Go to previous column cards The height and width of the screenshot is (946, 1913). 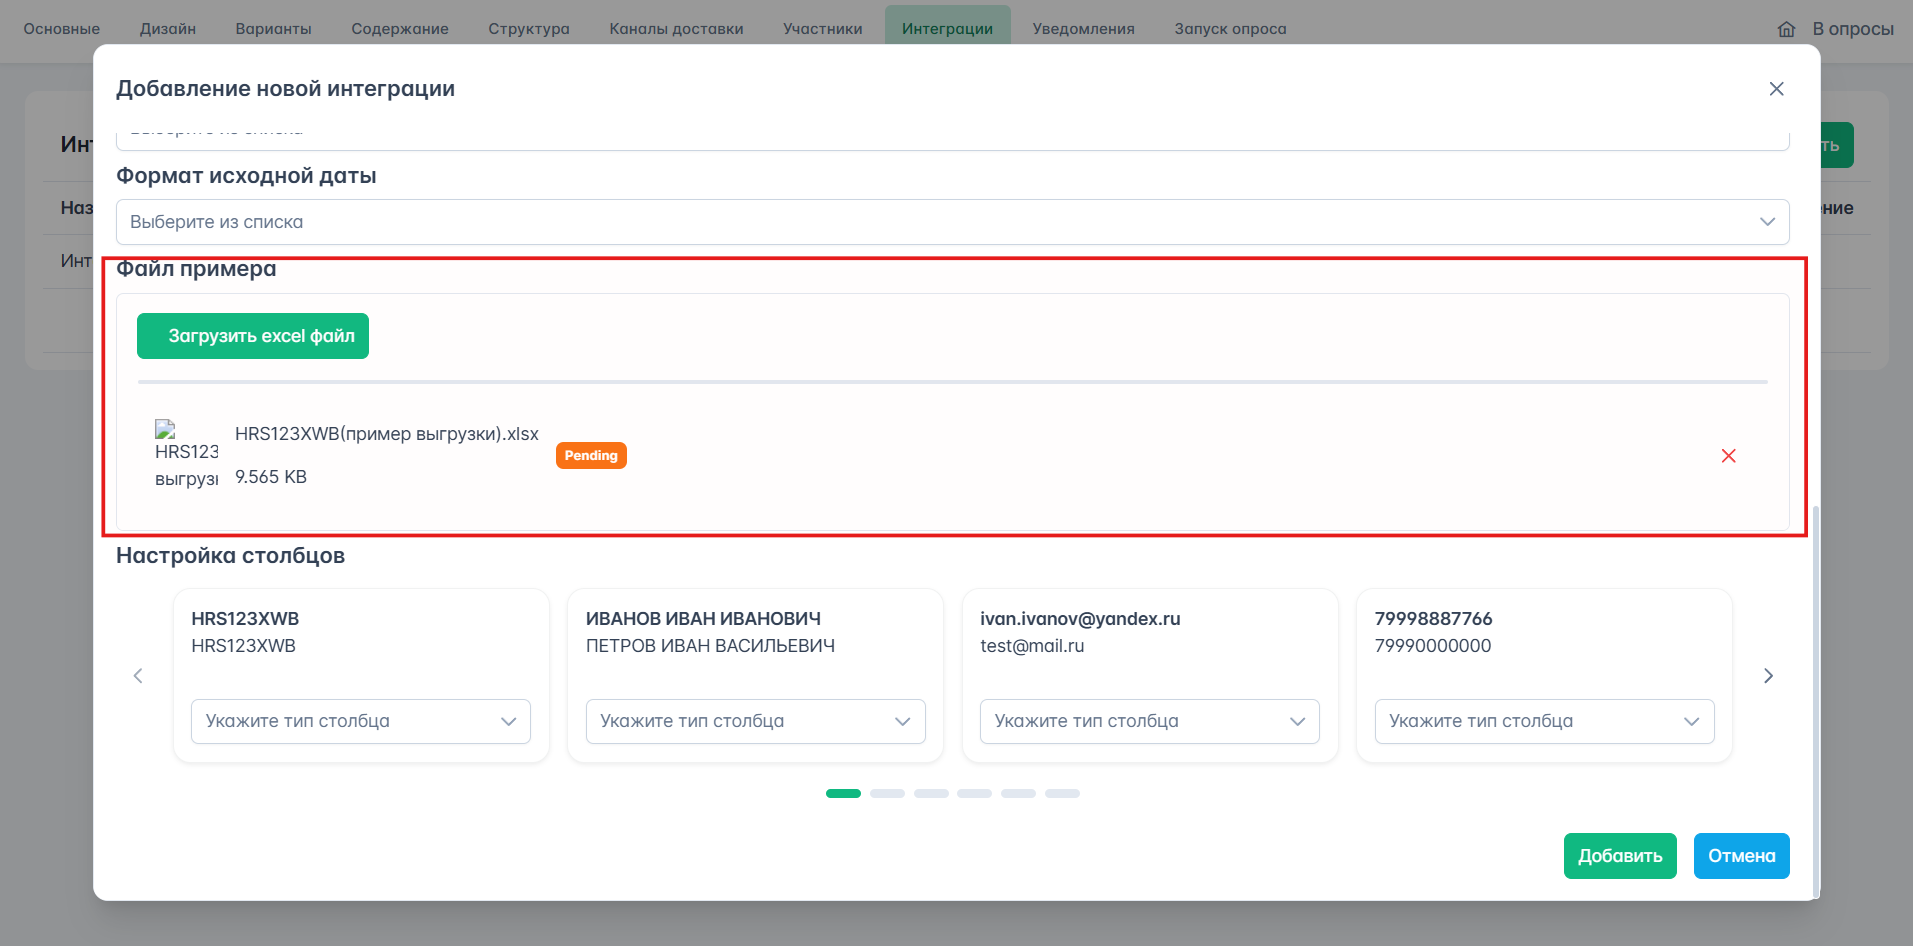click(138, 676)
